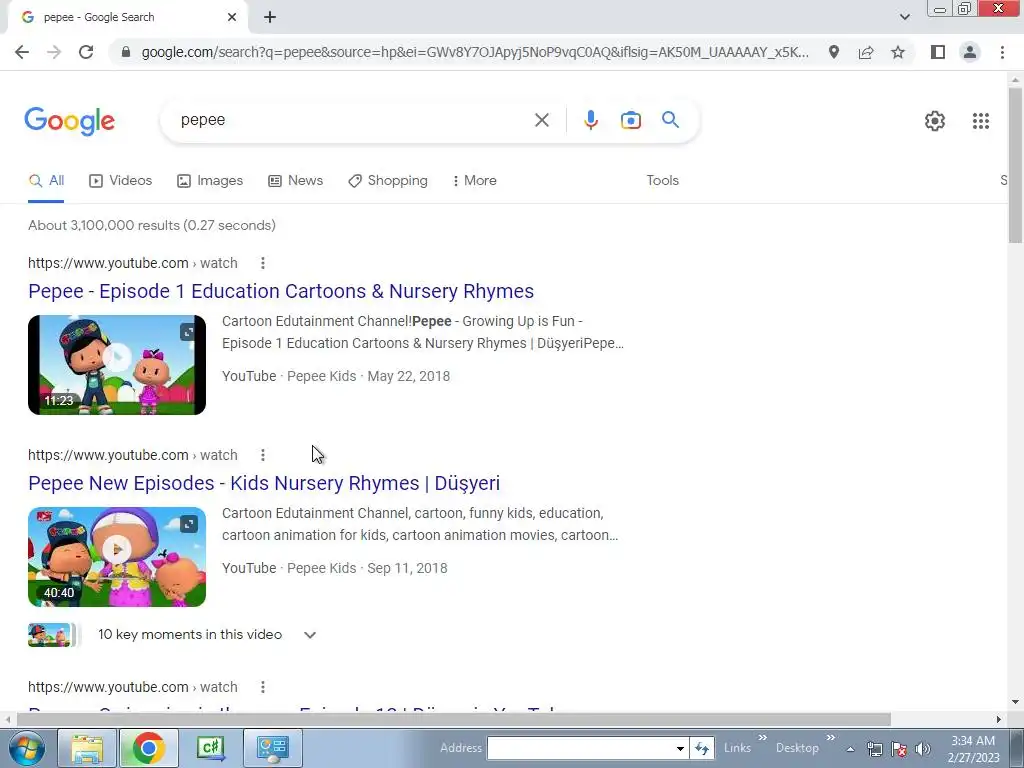The width and height of the screenshot is (1024, 768).
Task: Expand the More search categories menu
Action: tap(474, 181)
